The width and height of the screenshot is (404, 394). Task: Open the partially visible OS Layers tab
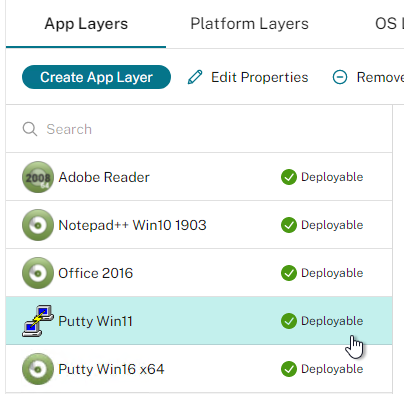click(x=389, y=24)
